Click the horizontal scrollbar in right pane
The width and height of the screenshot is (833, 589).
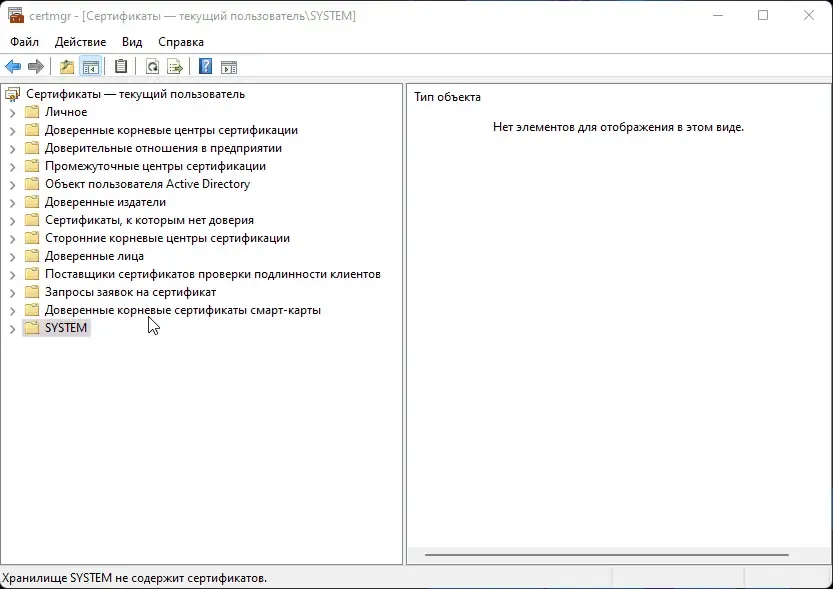point(607,555)
